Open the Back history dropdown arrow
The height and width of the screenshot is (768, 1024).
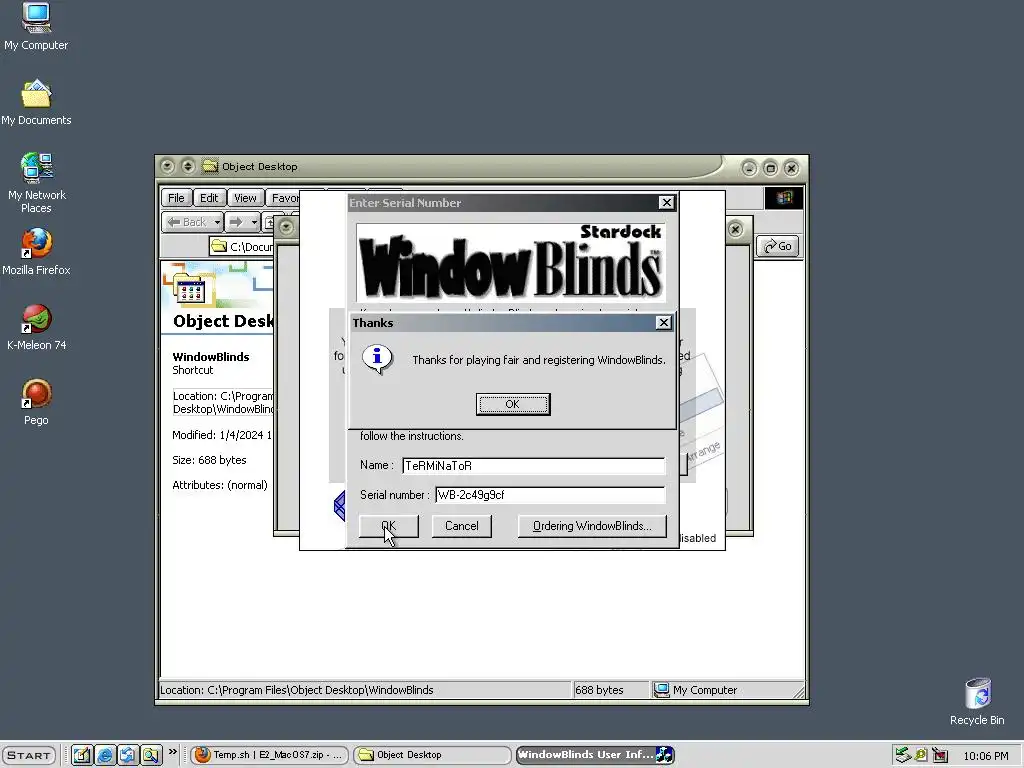click(x=217, y=222)
